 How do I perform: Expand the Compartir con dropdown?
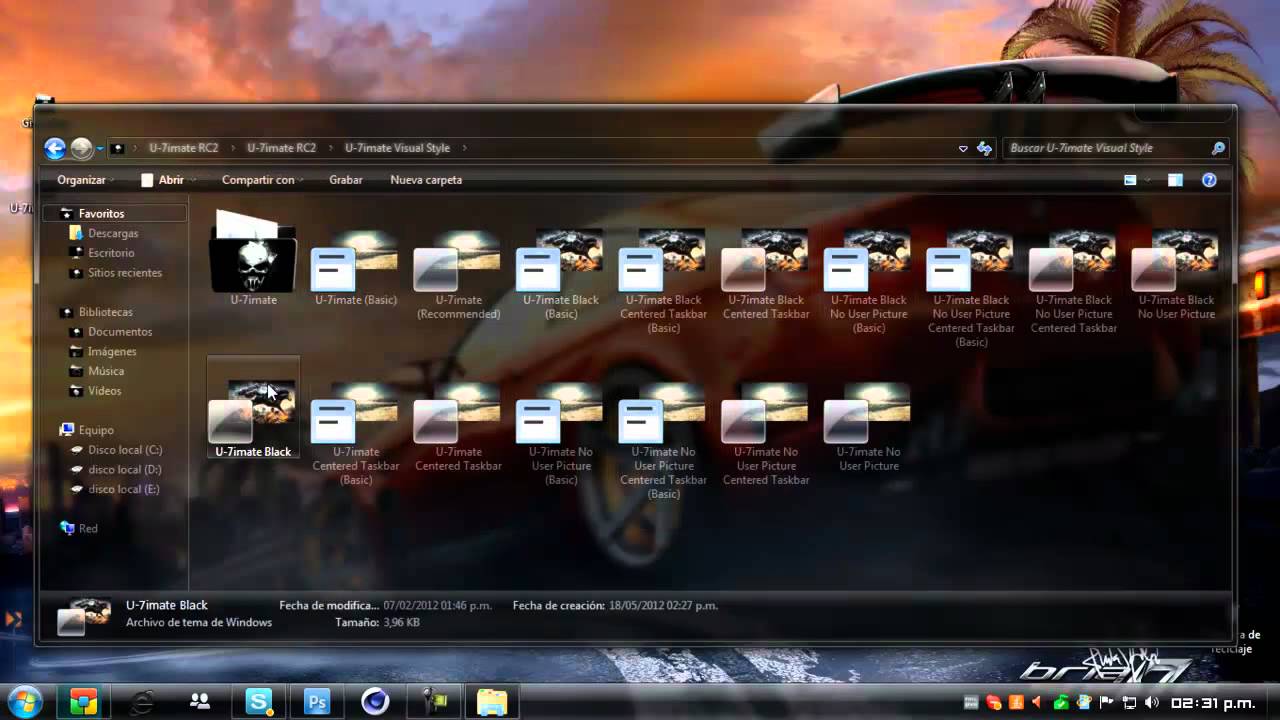coord(263,180)
